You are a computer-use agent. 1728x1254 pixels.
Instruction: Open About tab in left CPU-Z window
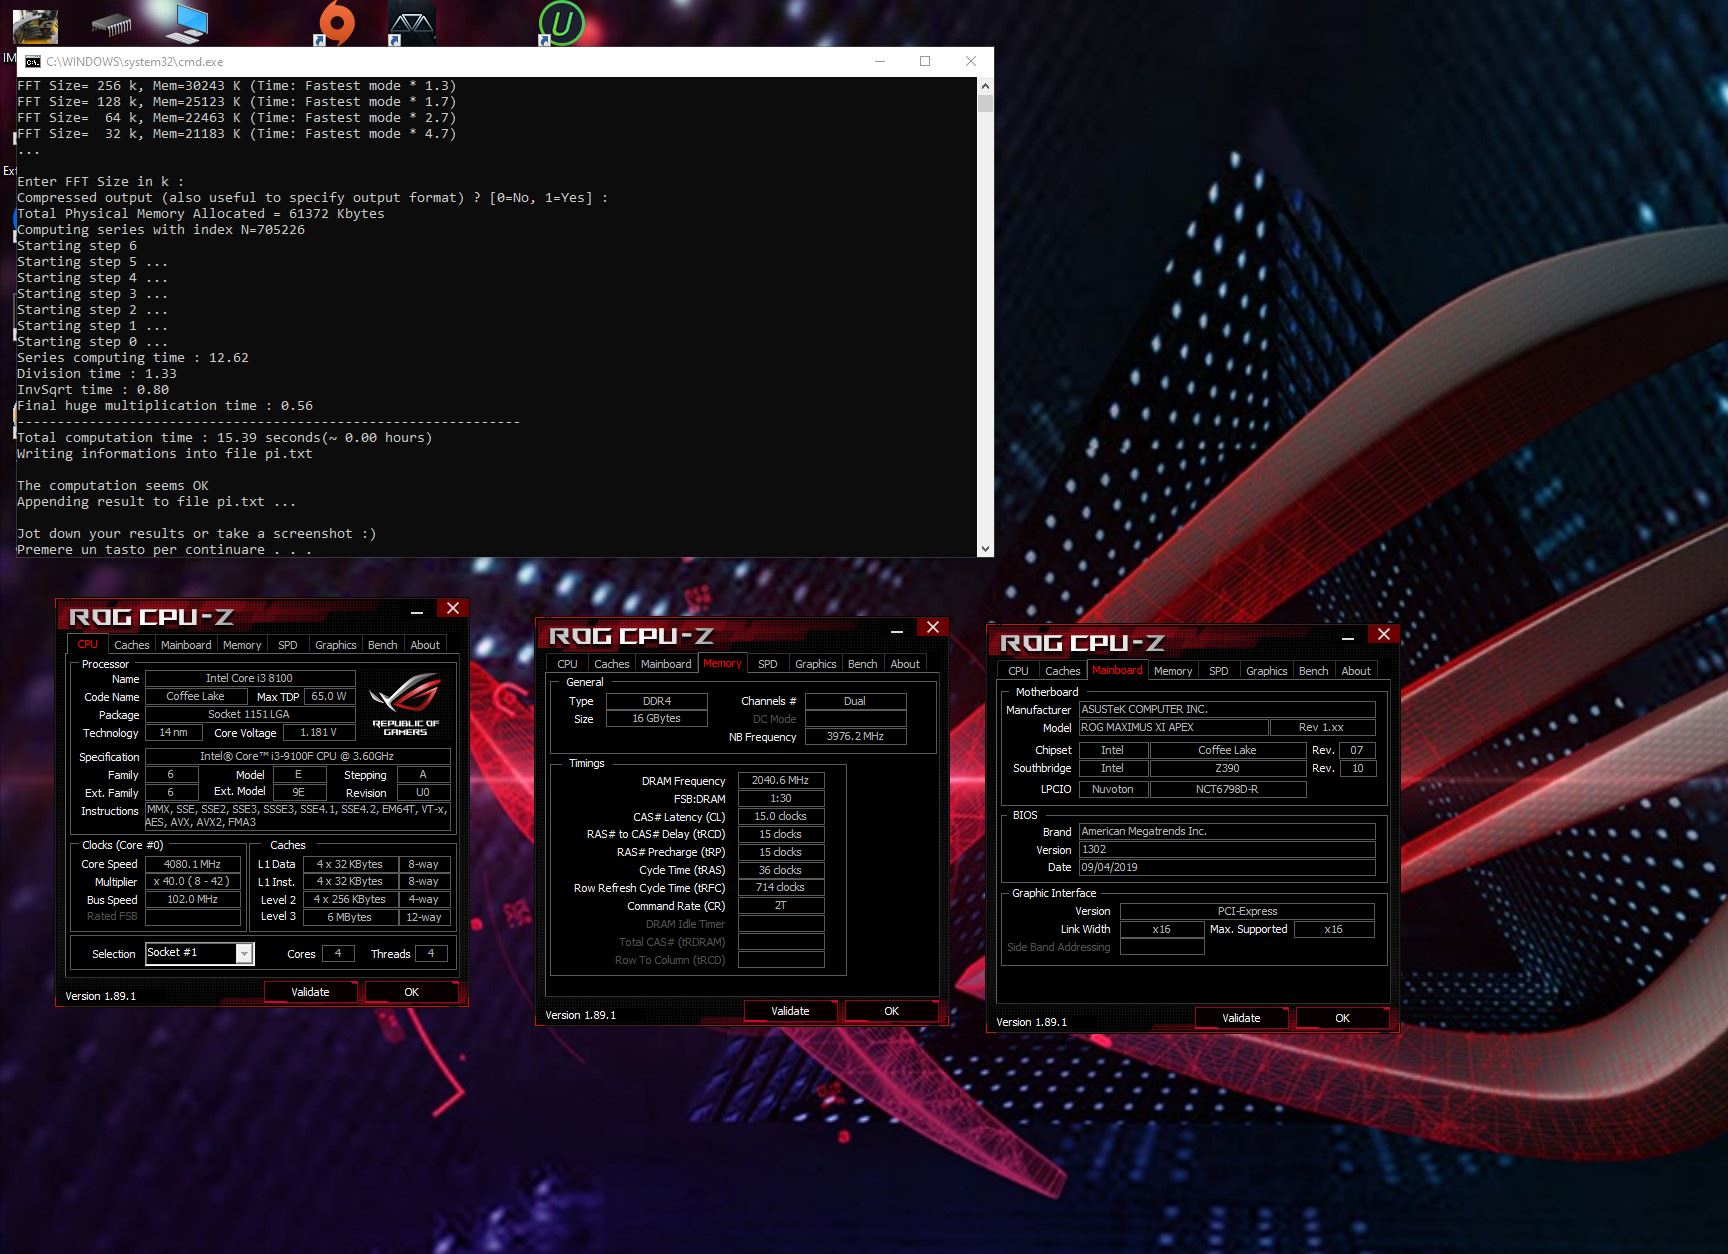425,645
